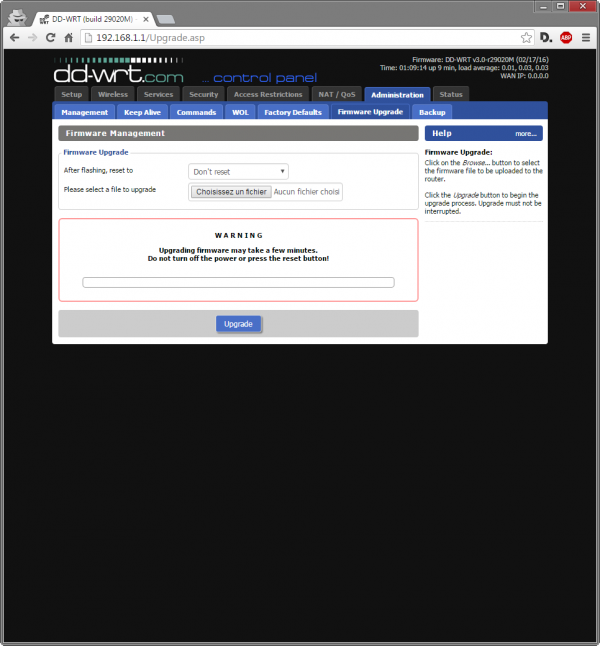Expand the 'Don't reset' dropdown

coord(238,171)
